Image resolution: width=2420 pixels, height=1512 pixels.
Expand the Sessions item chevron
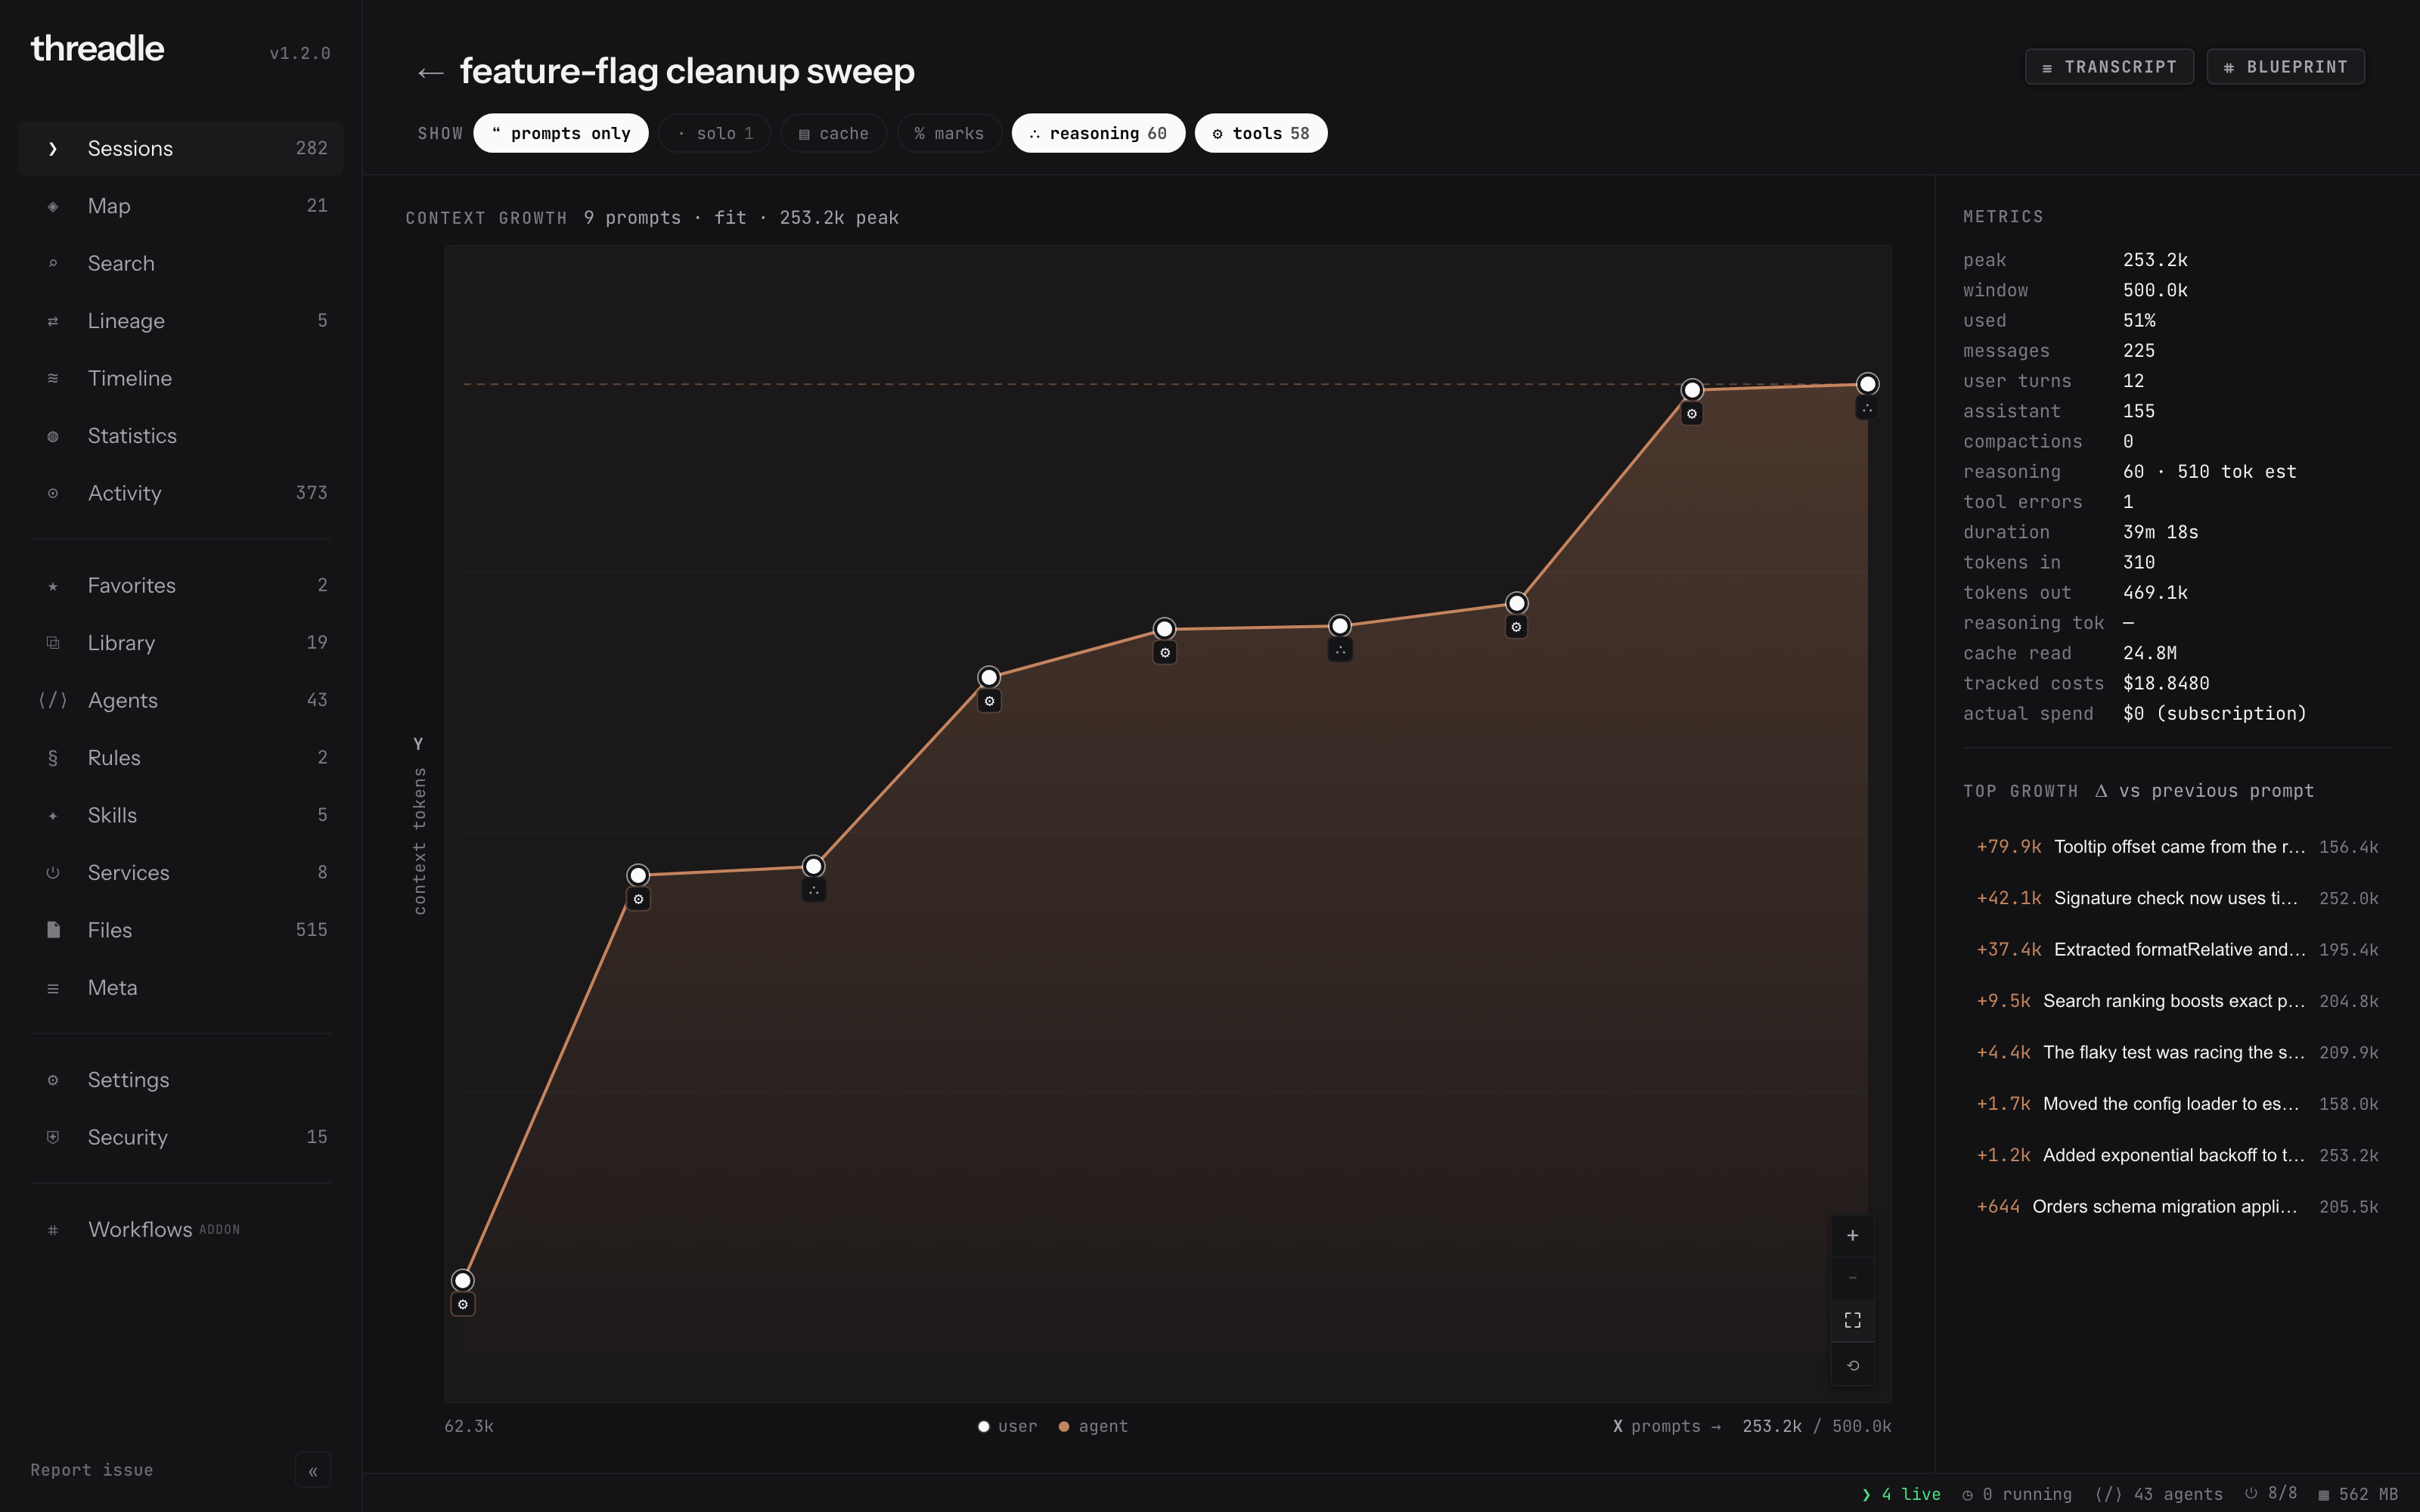point(53,148)
